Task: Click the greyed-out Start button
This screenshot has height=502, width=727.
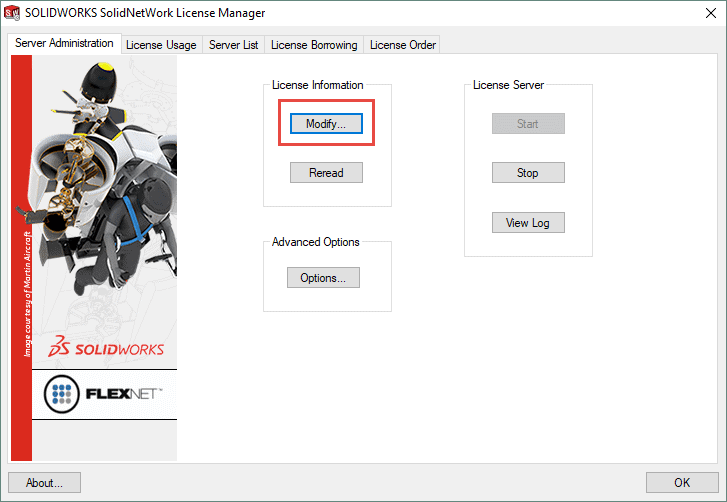Action: click(x=528, y=124)
